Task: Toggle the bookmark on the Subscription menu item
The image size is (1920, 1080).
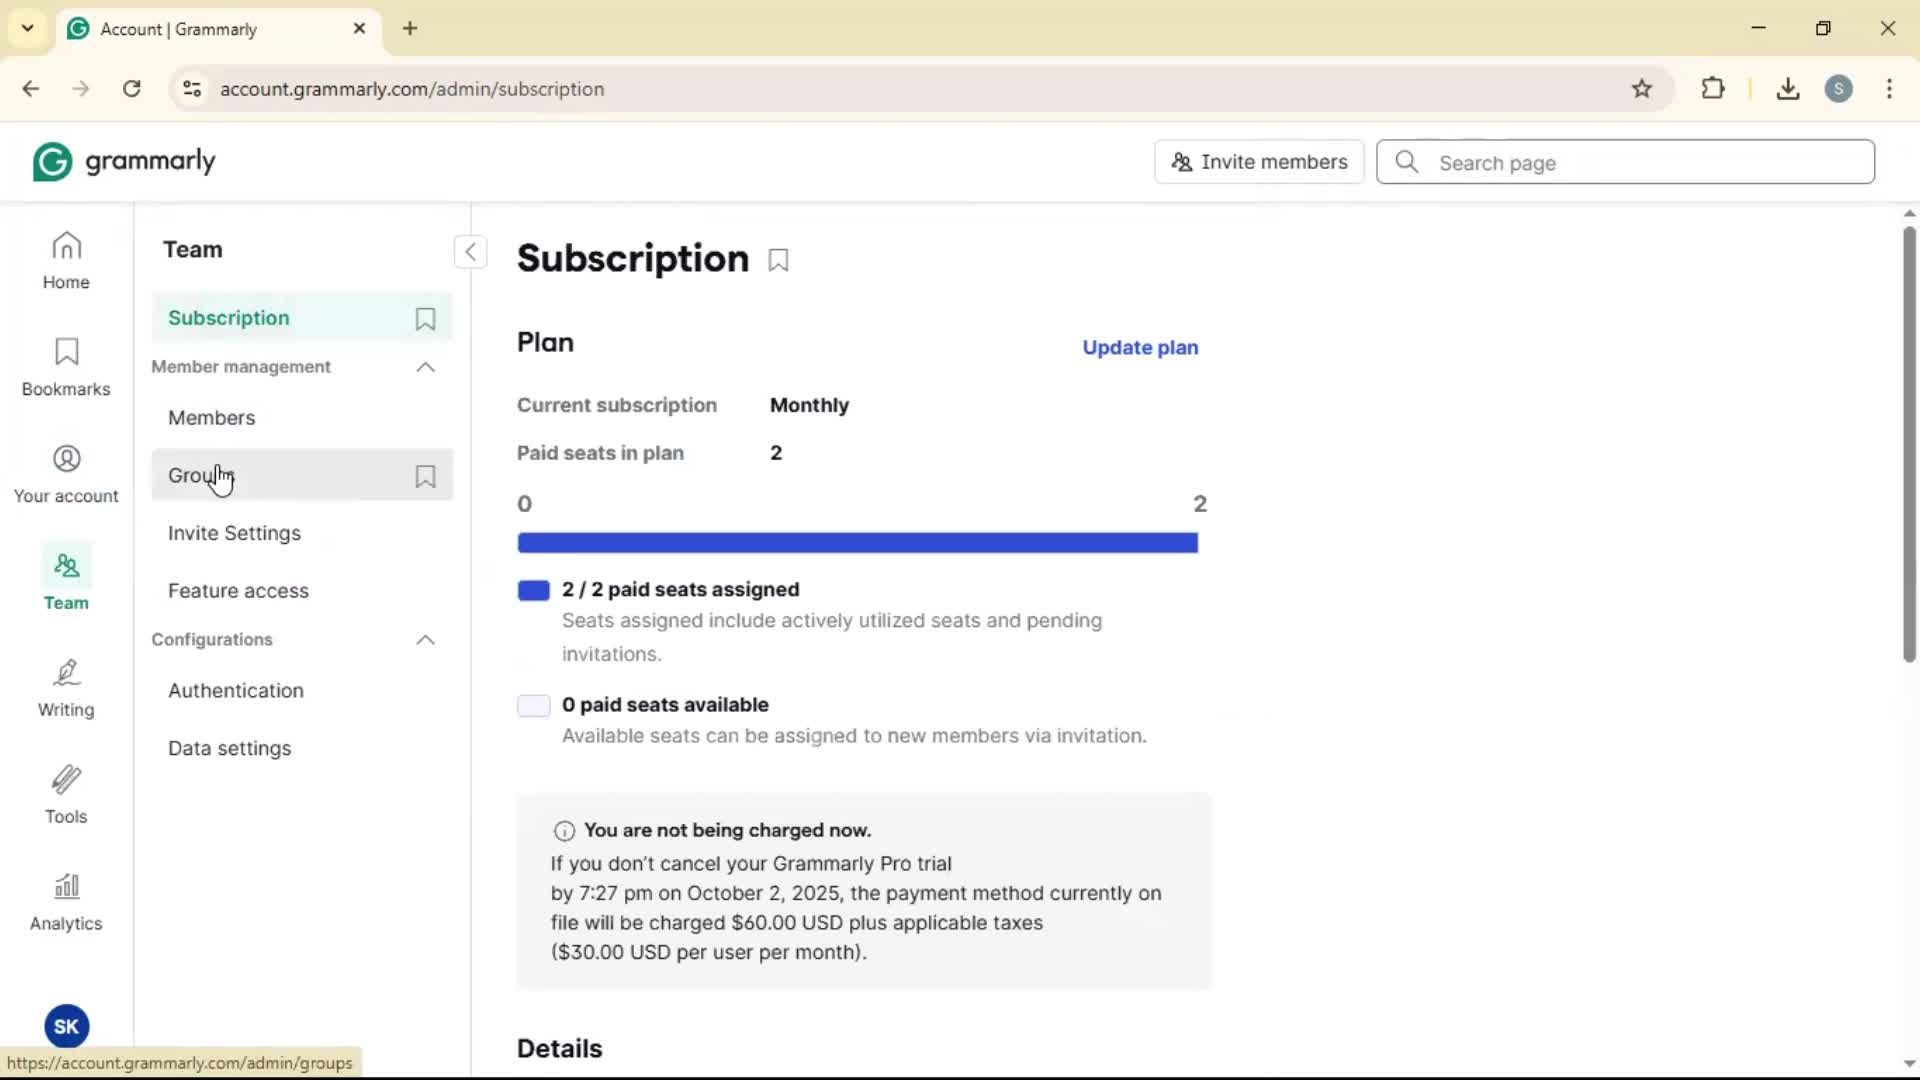Action: (425, 319)
